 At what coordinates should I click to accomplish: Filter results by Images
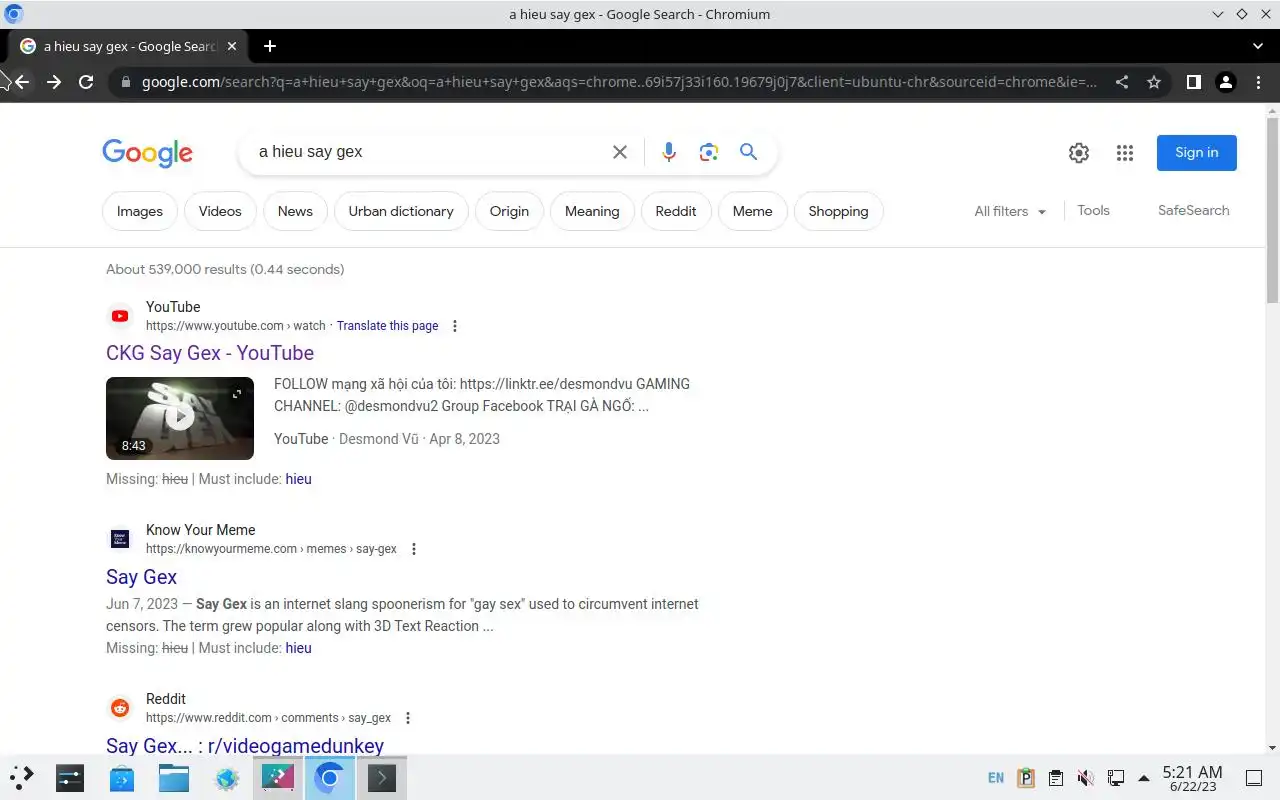[140, 211]
